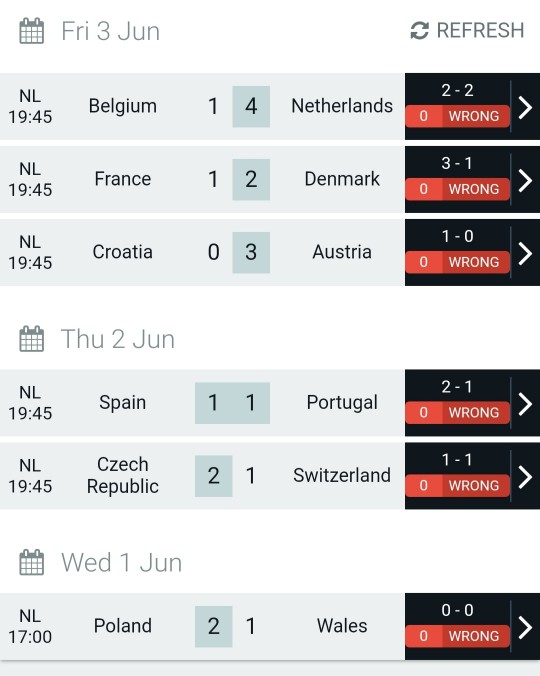540x676 pixels.
Task: Select the 2-2 prediction for Belgium match
Action: (457, 90)
